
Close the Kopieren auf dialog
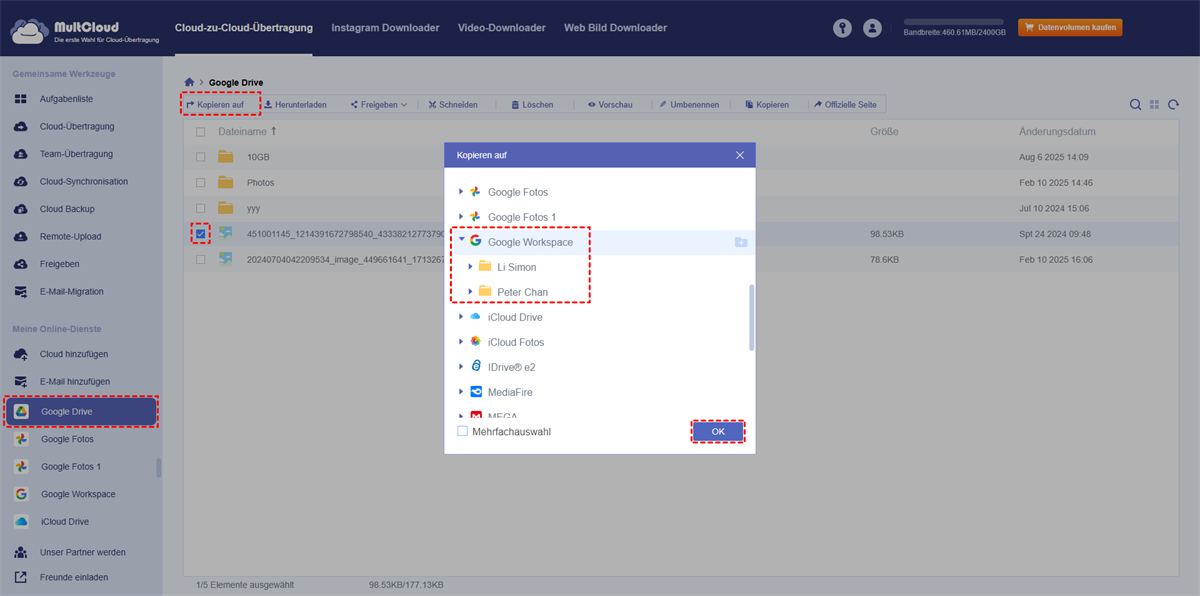click(x=740, y=155)
